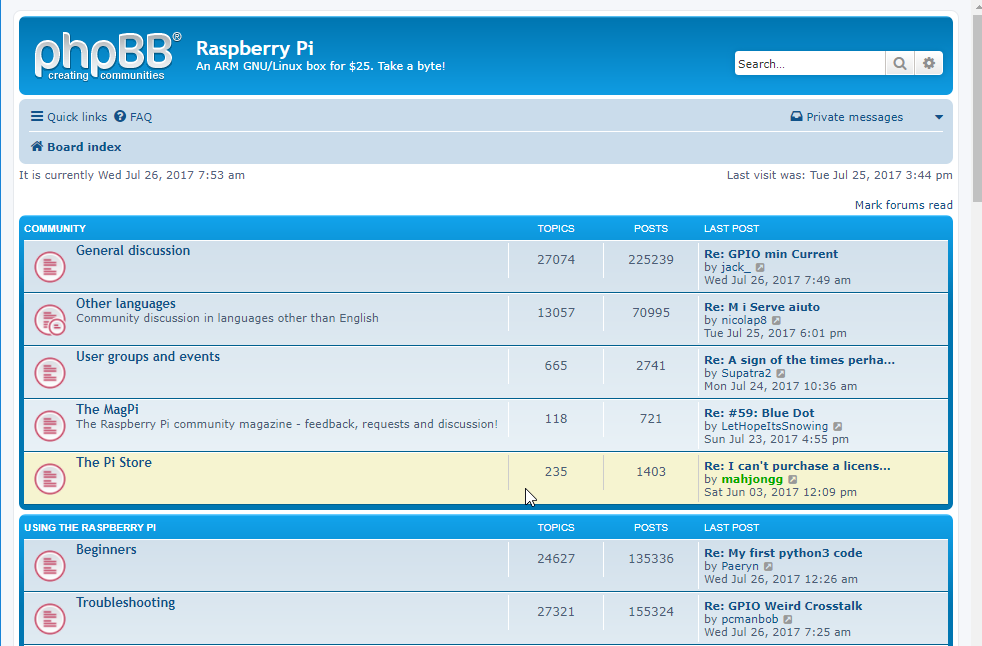Click the Other languages forum icon
Image resolution: width=982 pixels, height=646 pixels.
coord(50,319)
